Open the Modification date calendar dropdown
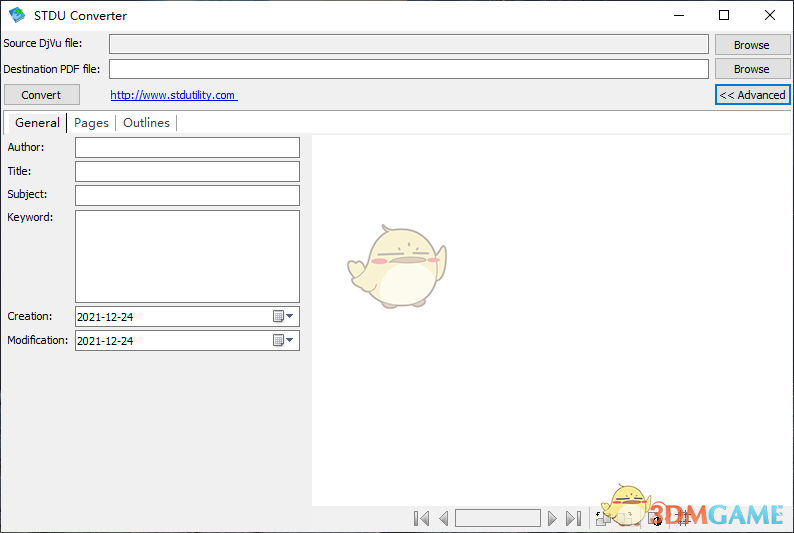 click(x=284, y=340)
